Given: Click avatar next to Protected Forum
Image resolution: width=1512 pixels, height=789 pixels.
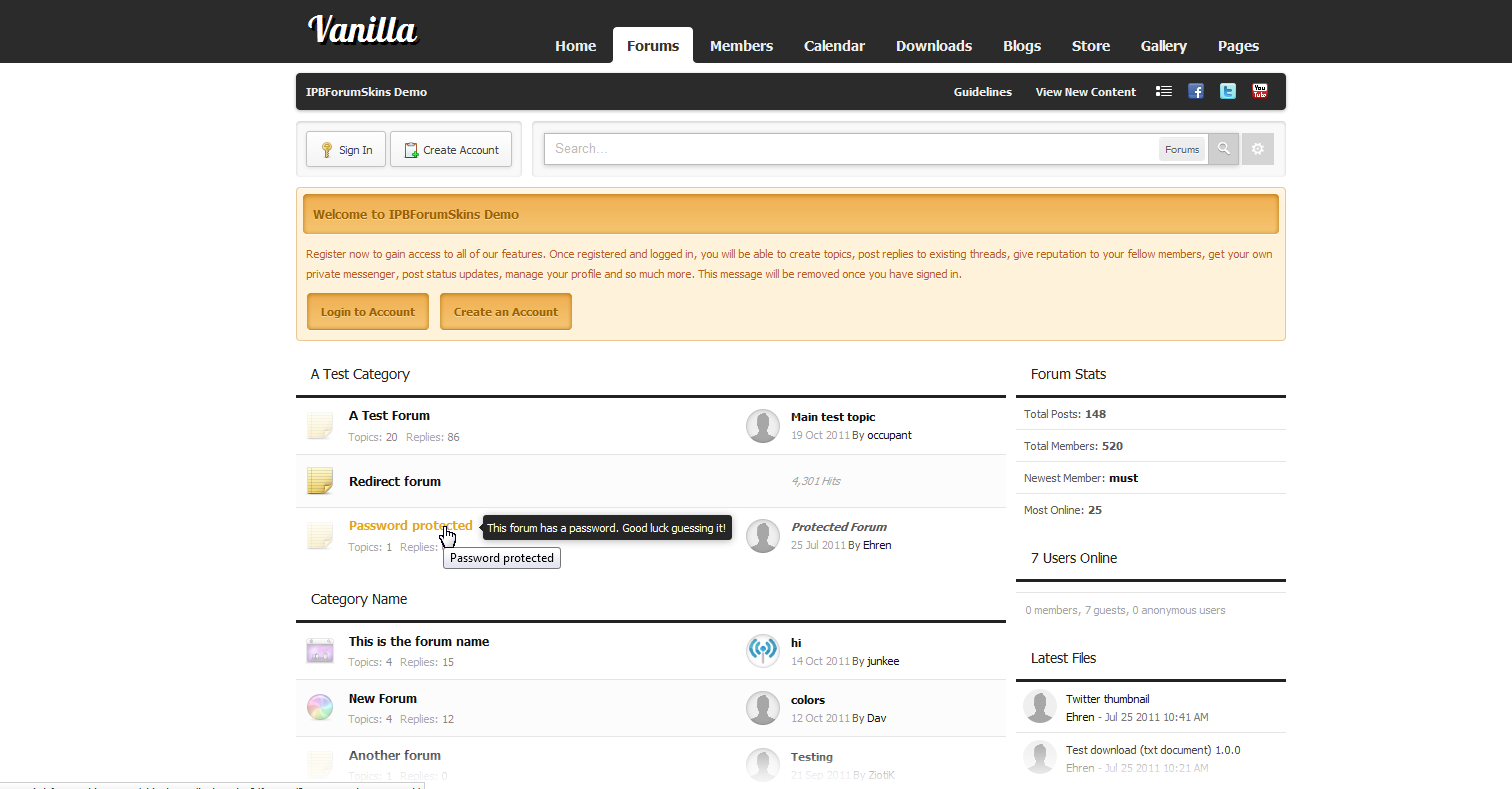Looking at the screenshot, I should pyautogui.click(x=763, y=536).
